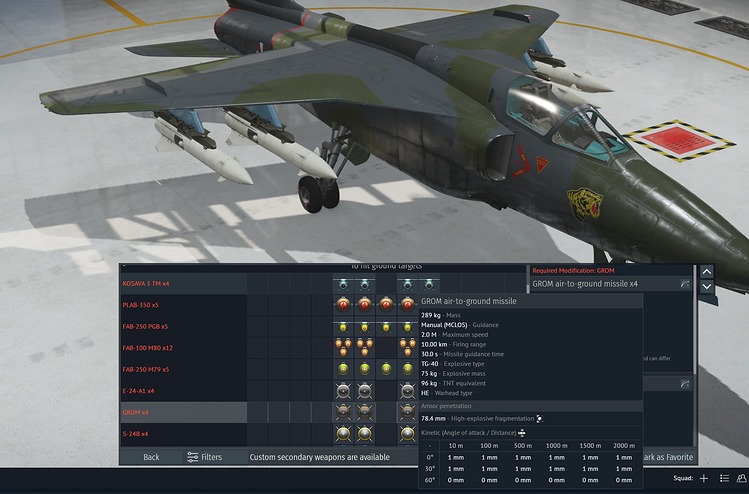
Task: Select the KOSAVA 3 TM x4 preset row
Action: 183,284
